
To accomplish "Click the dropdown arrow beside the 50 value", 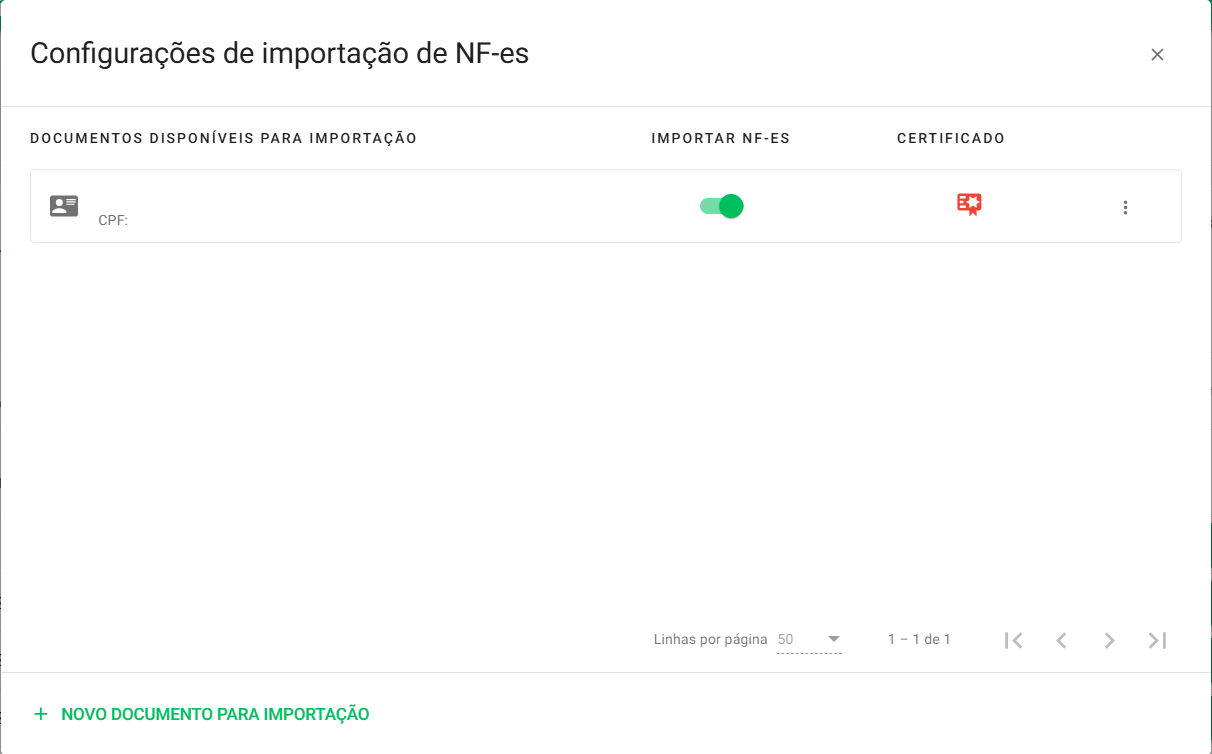I will [833, 639].
